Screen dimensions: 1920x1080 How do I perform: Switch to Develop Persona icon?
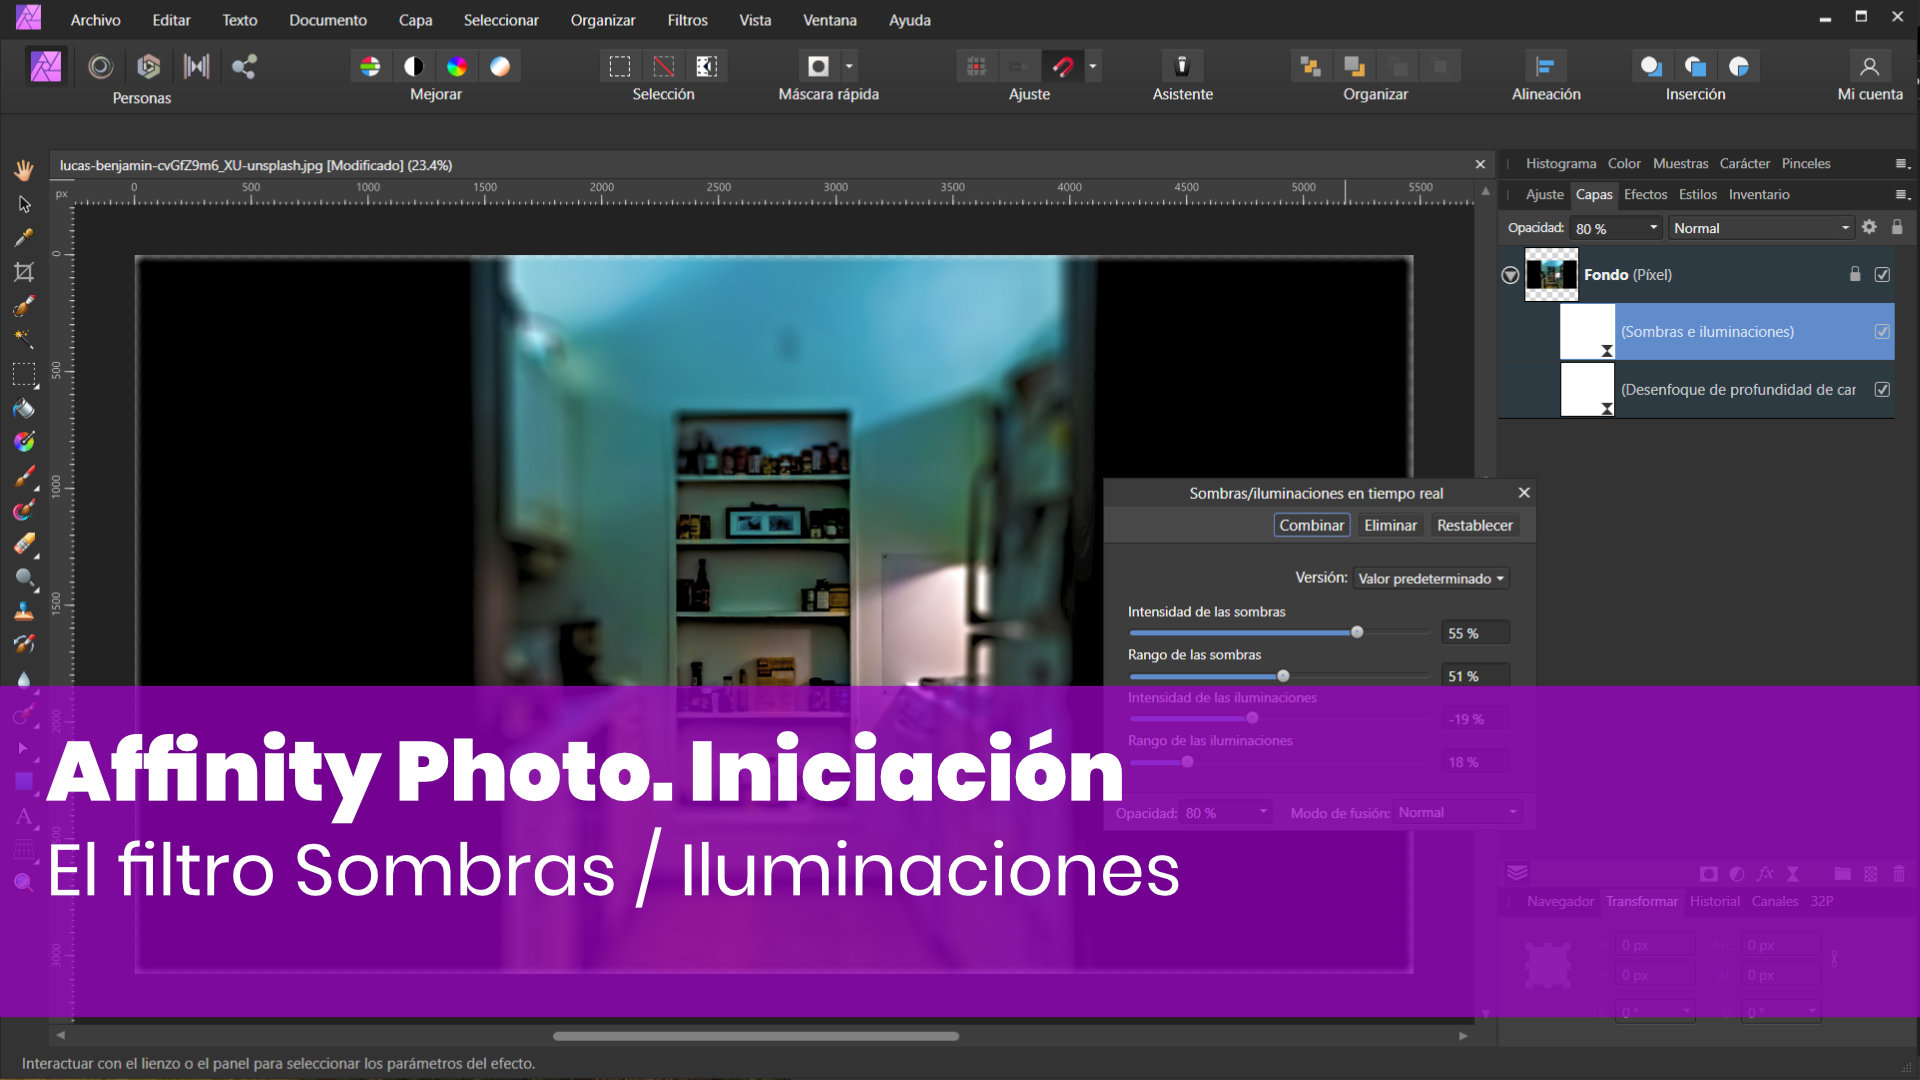tap(148, 66)
